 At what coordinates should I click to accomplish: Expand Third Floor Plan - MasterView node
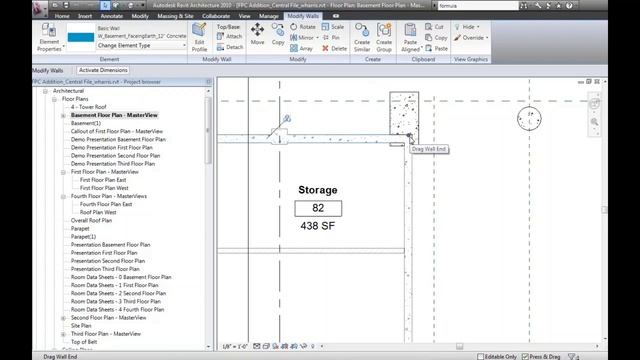tap(63, 334)
